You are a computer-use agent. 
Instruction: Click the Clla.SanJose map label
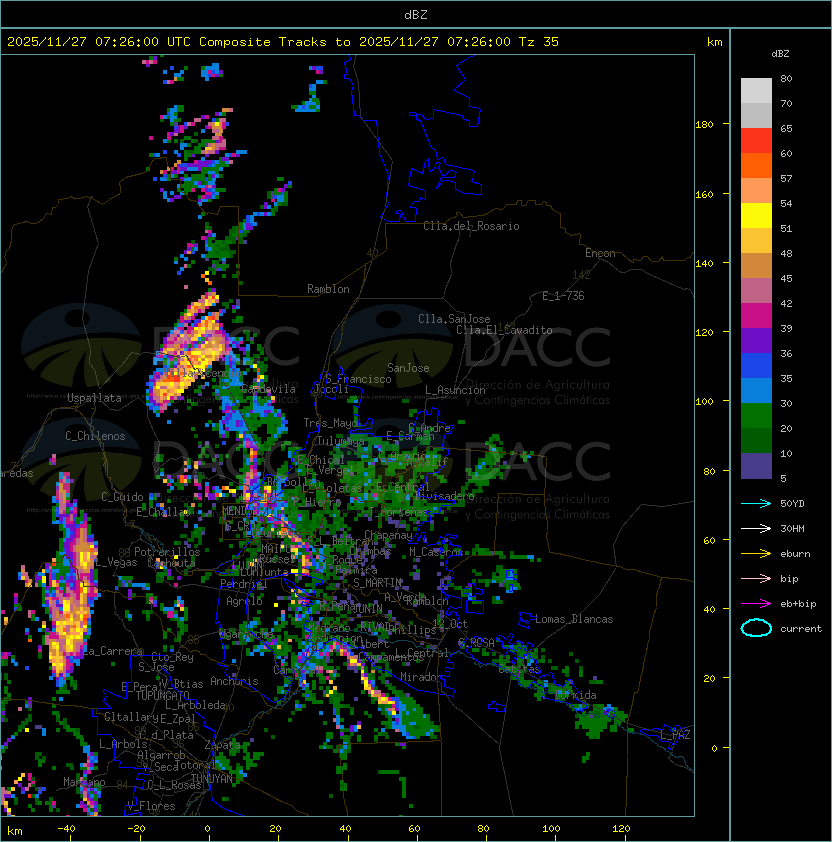coord(454,319)
